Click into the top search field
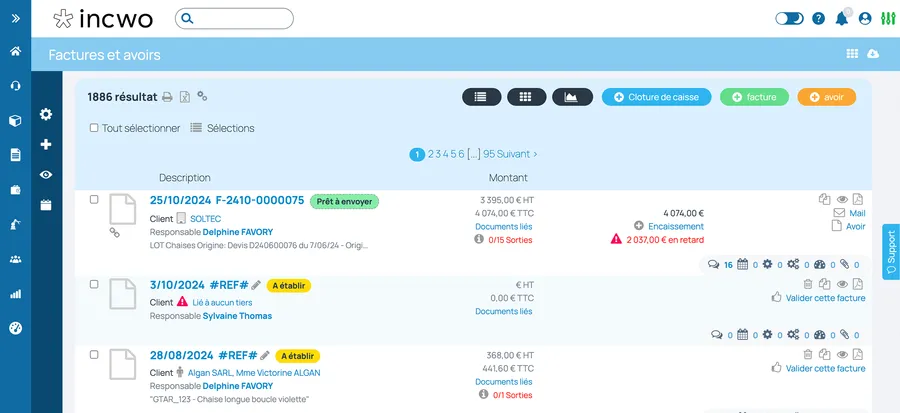 click(234, 18)
